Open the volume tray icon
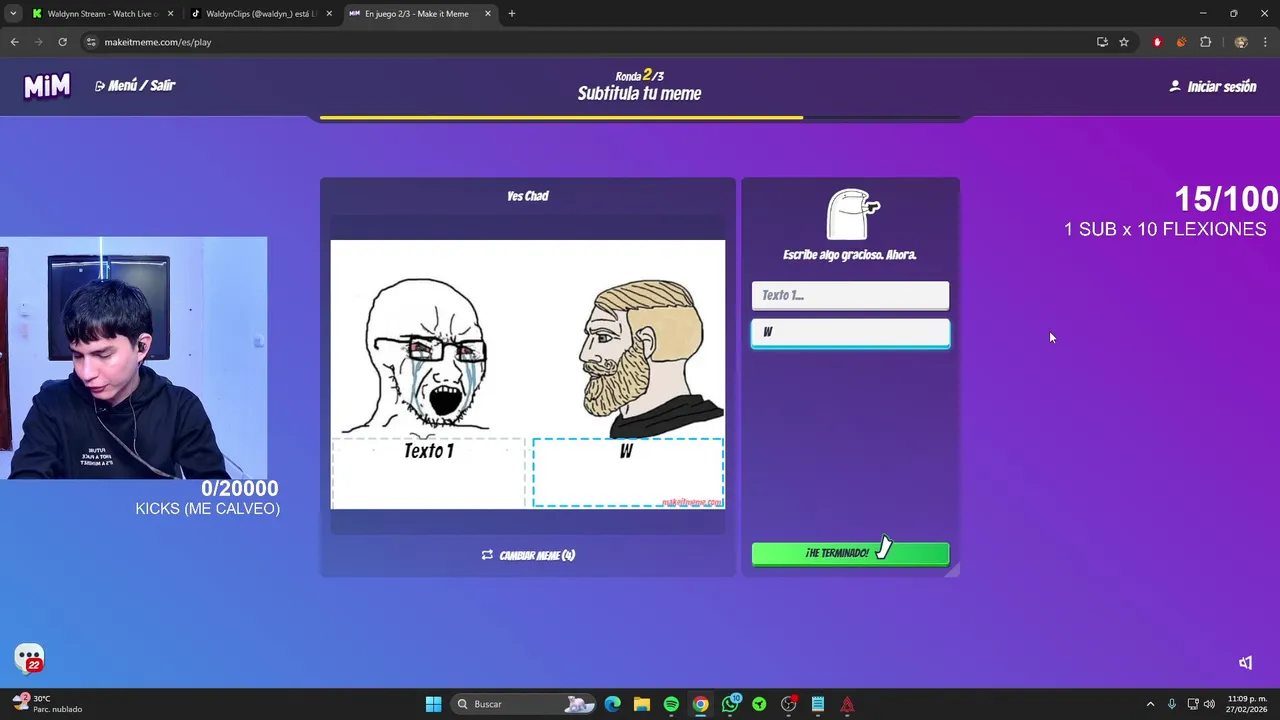Viewport: 1280px width, 720px height. point(1209,704)
